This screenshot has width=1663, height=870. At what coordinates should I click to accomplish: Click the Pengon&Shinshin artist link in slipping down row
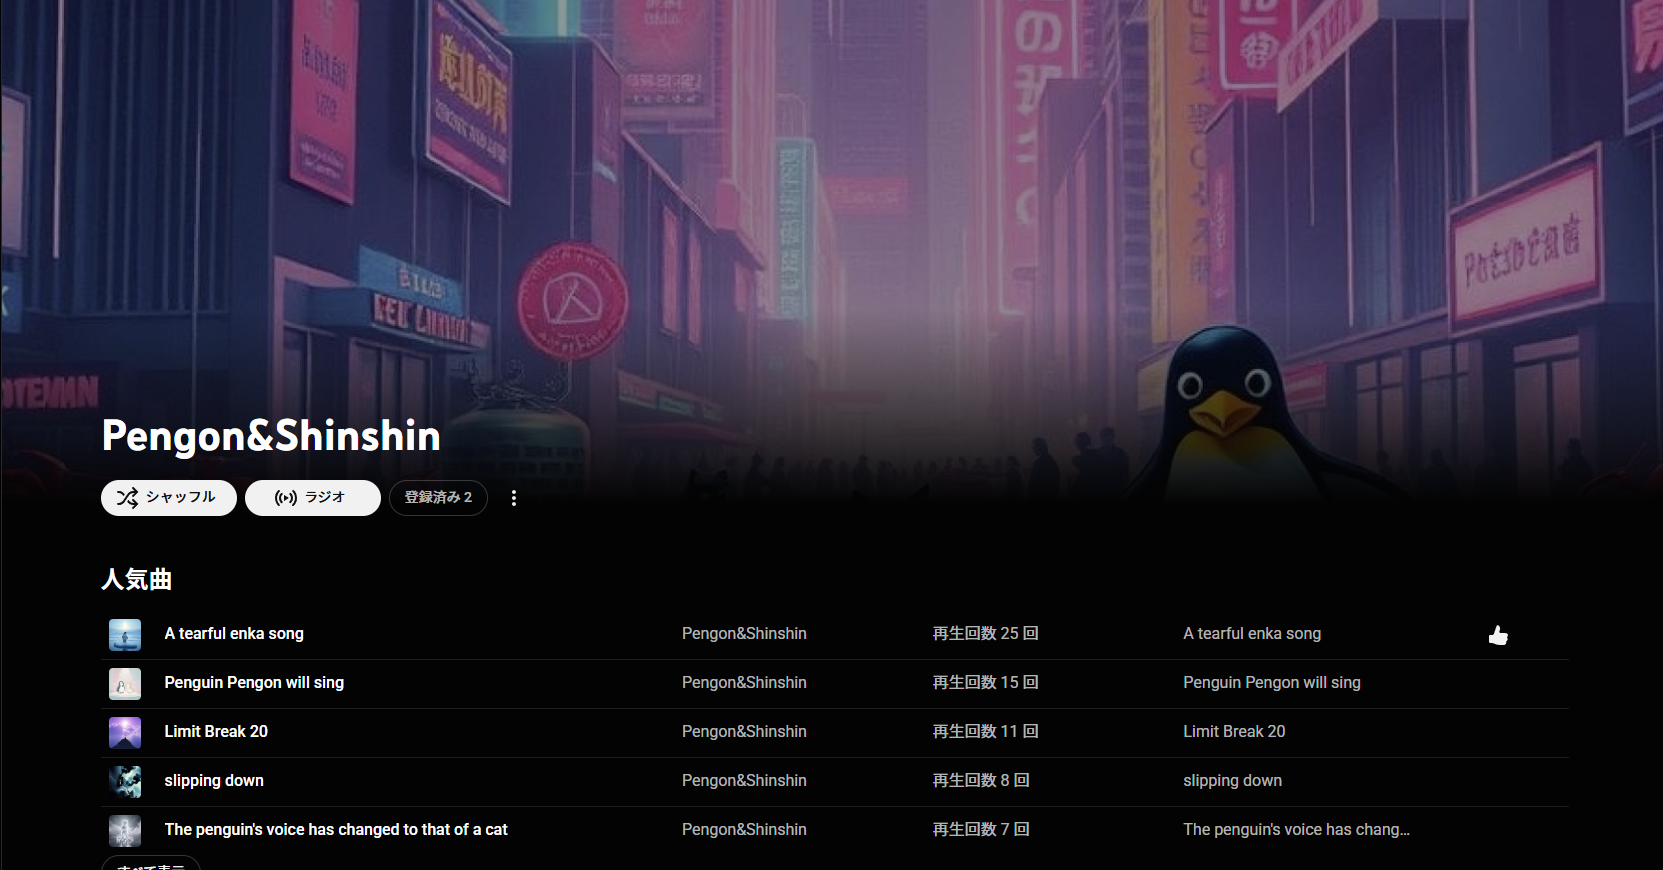[x=744, y=781]
